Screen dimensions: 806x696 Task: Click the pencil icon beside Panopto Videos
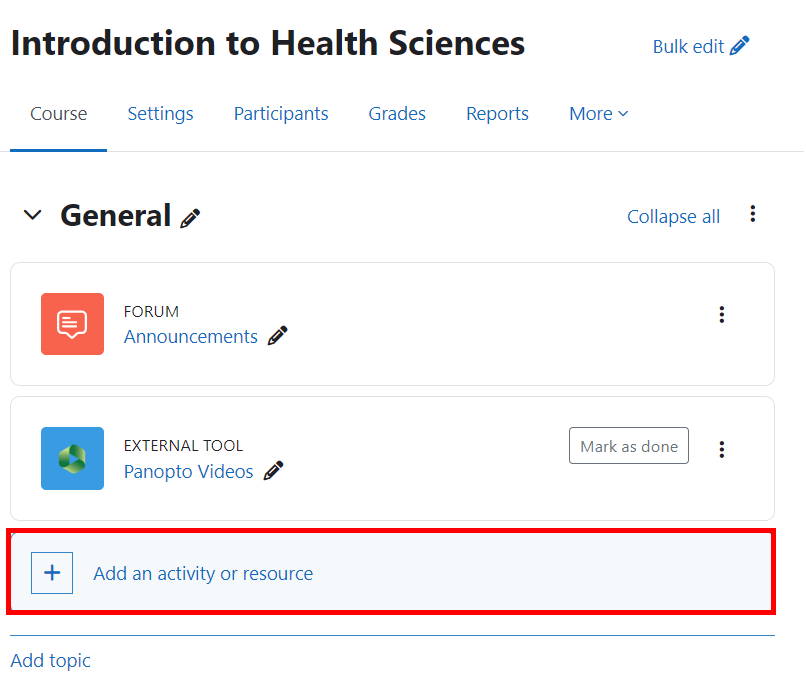(x=275, y=471)
